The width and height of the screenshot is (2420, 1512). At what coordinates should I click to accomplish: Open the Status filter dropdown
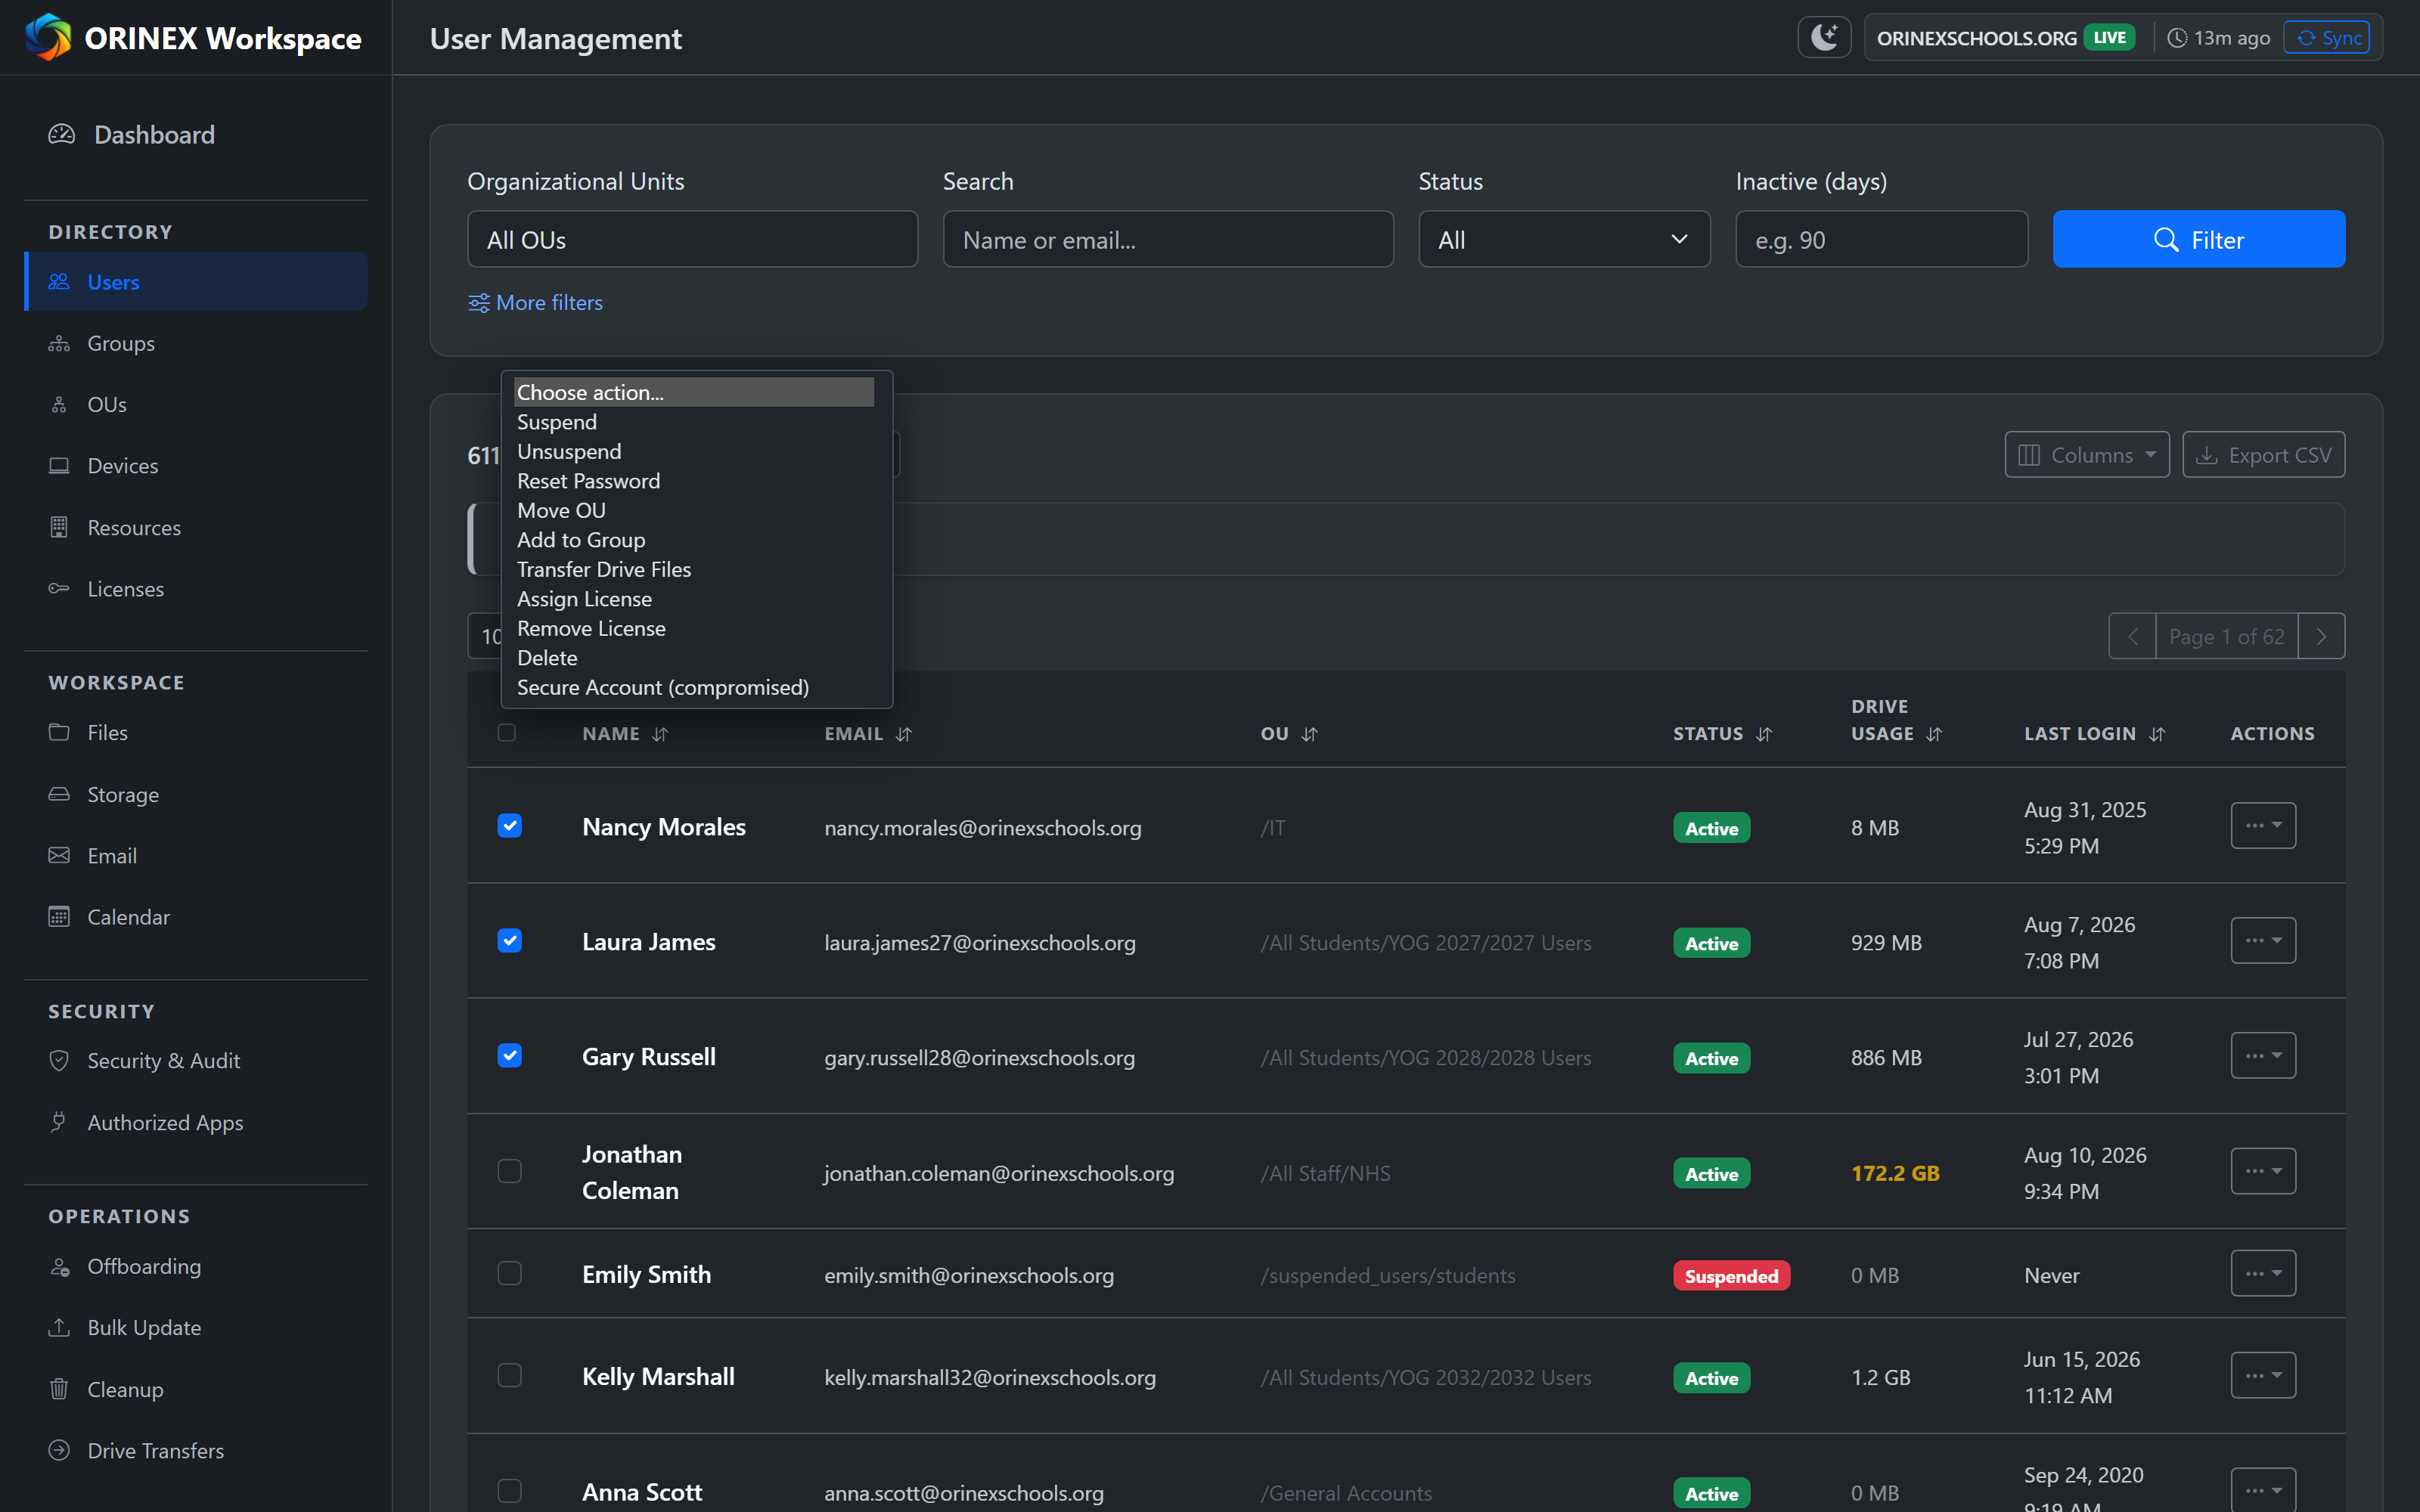click(x=1563, y=240)
